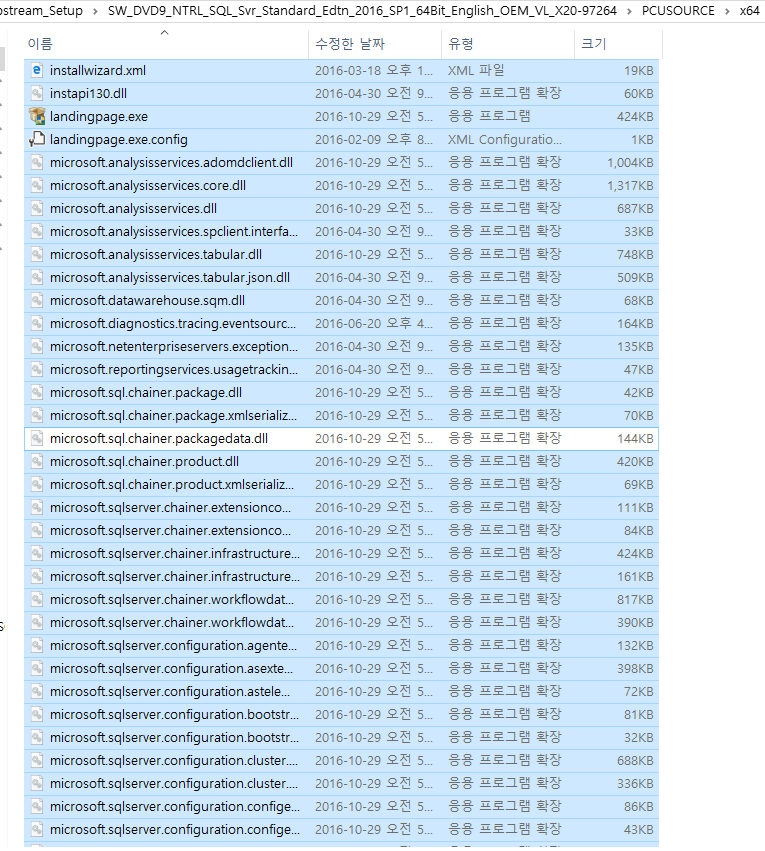
Task: Select landingpage.exe file name
Action: click(99, 116)
